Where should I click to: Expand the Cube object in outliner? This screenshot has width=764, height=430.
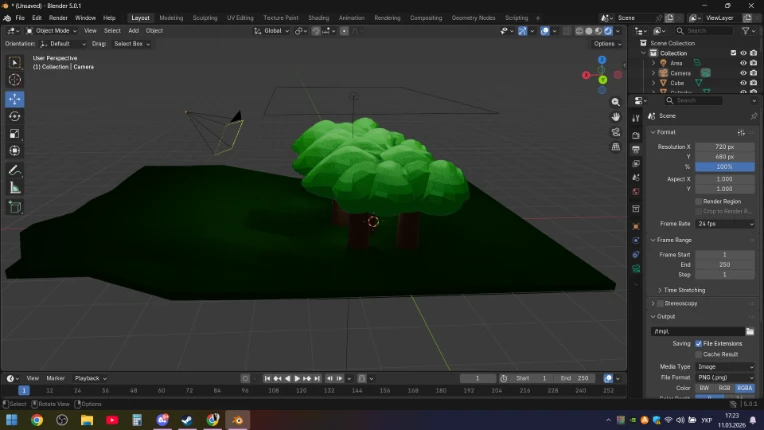654,83
